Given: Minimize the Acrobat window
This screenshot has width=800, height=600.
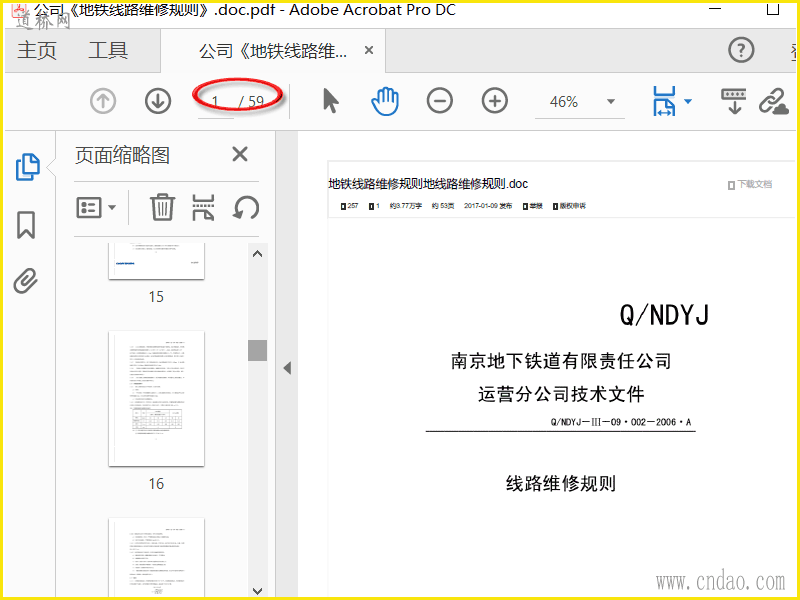Looking at the screenshot, I should click(x=715, y=9).
